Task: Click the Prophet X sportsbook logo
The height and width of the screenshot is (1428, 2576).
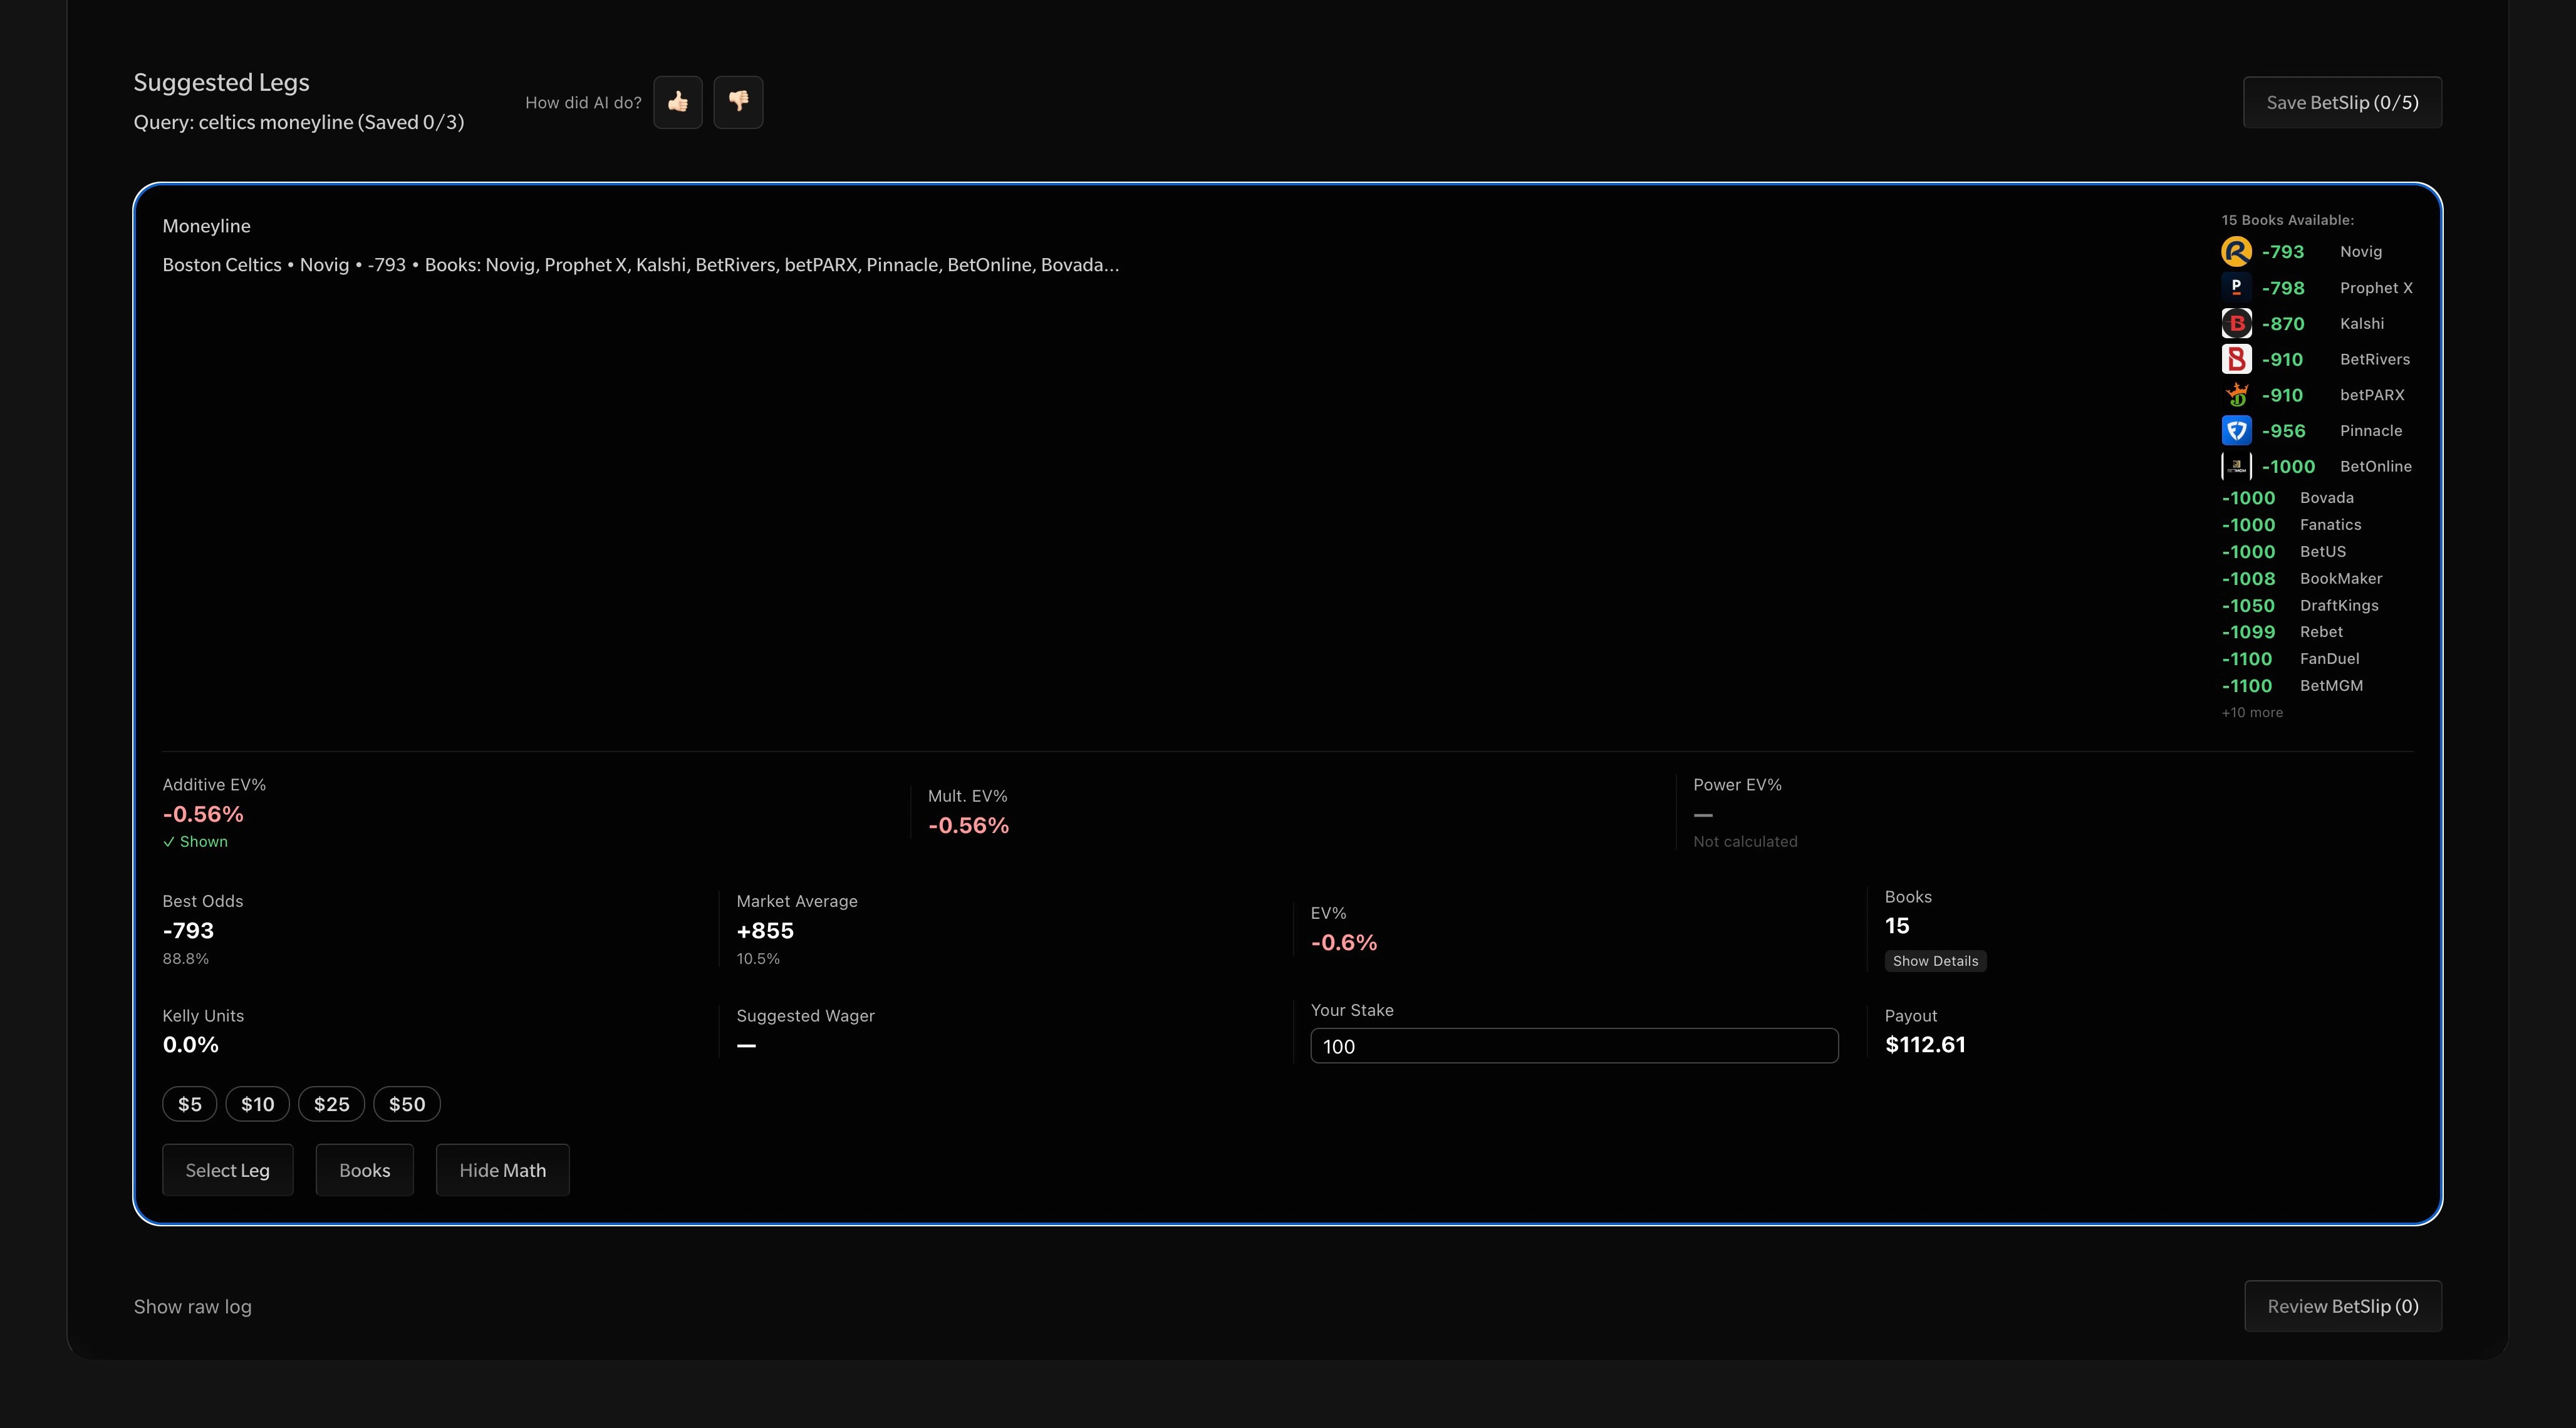Action: [x=2236, y=288]
